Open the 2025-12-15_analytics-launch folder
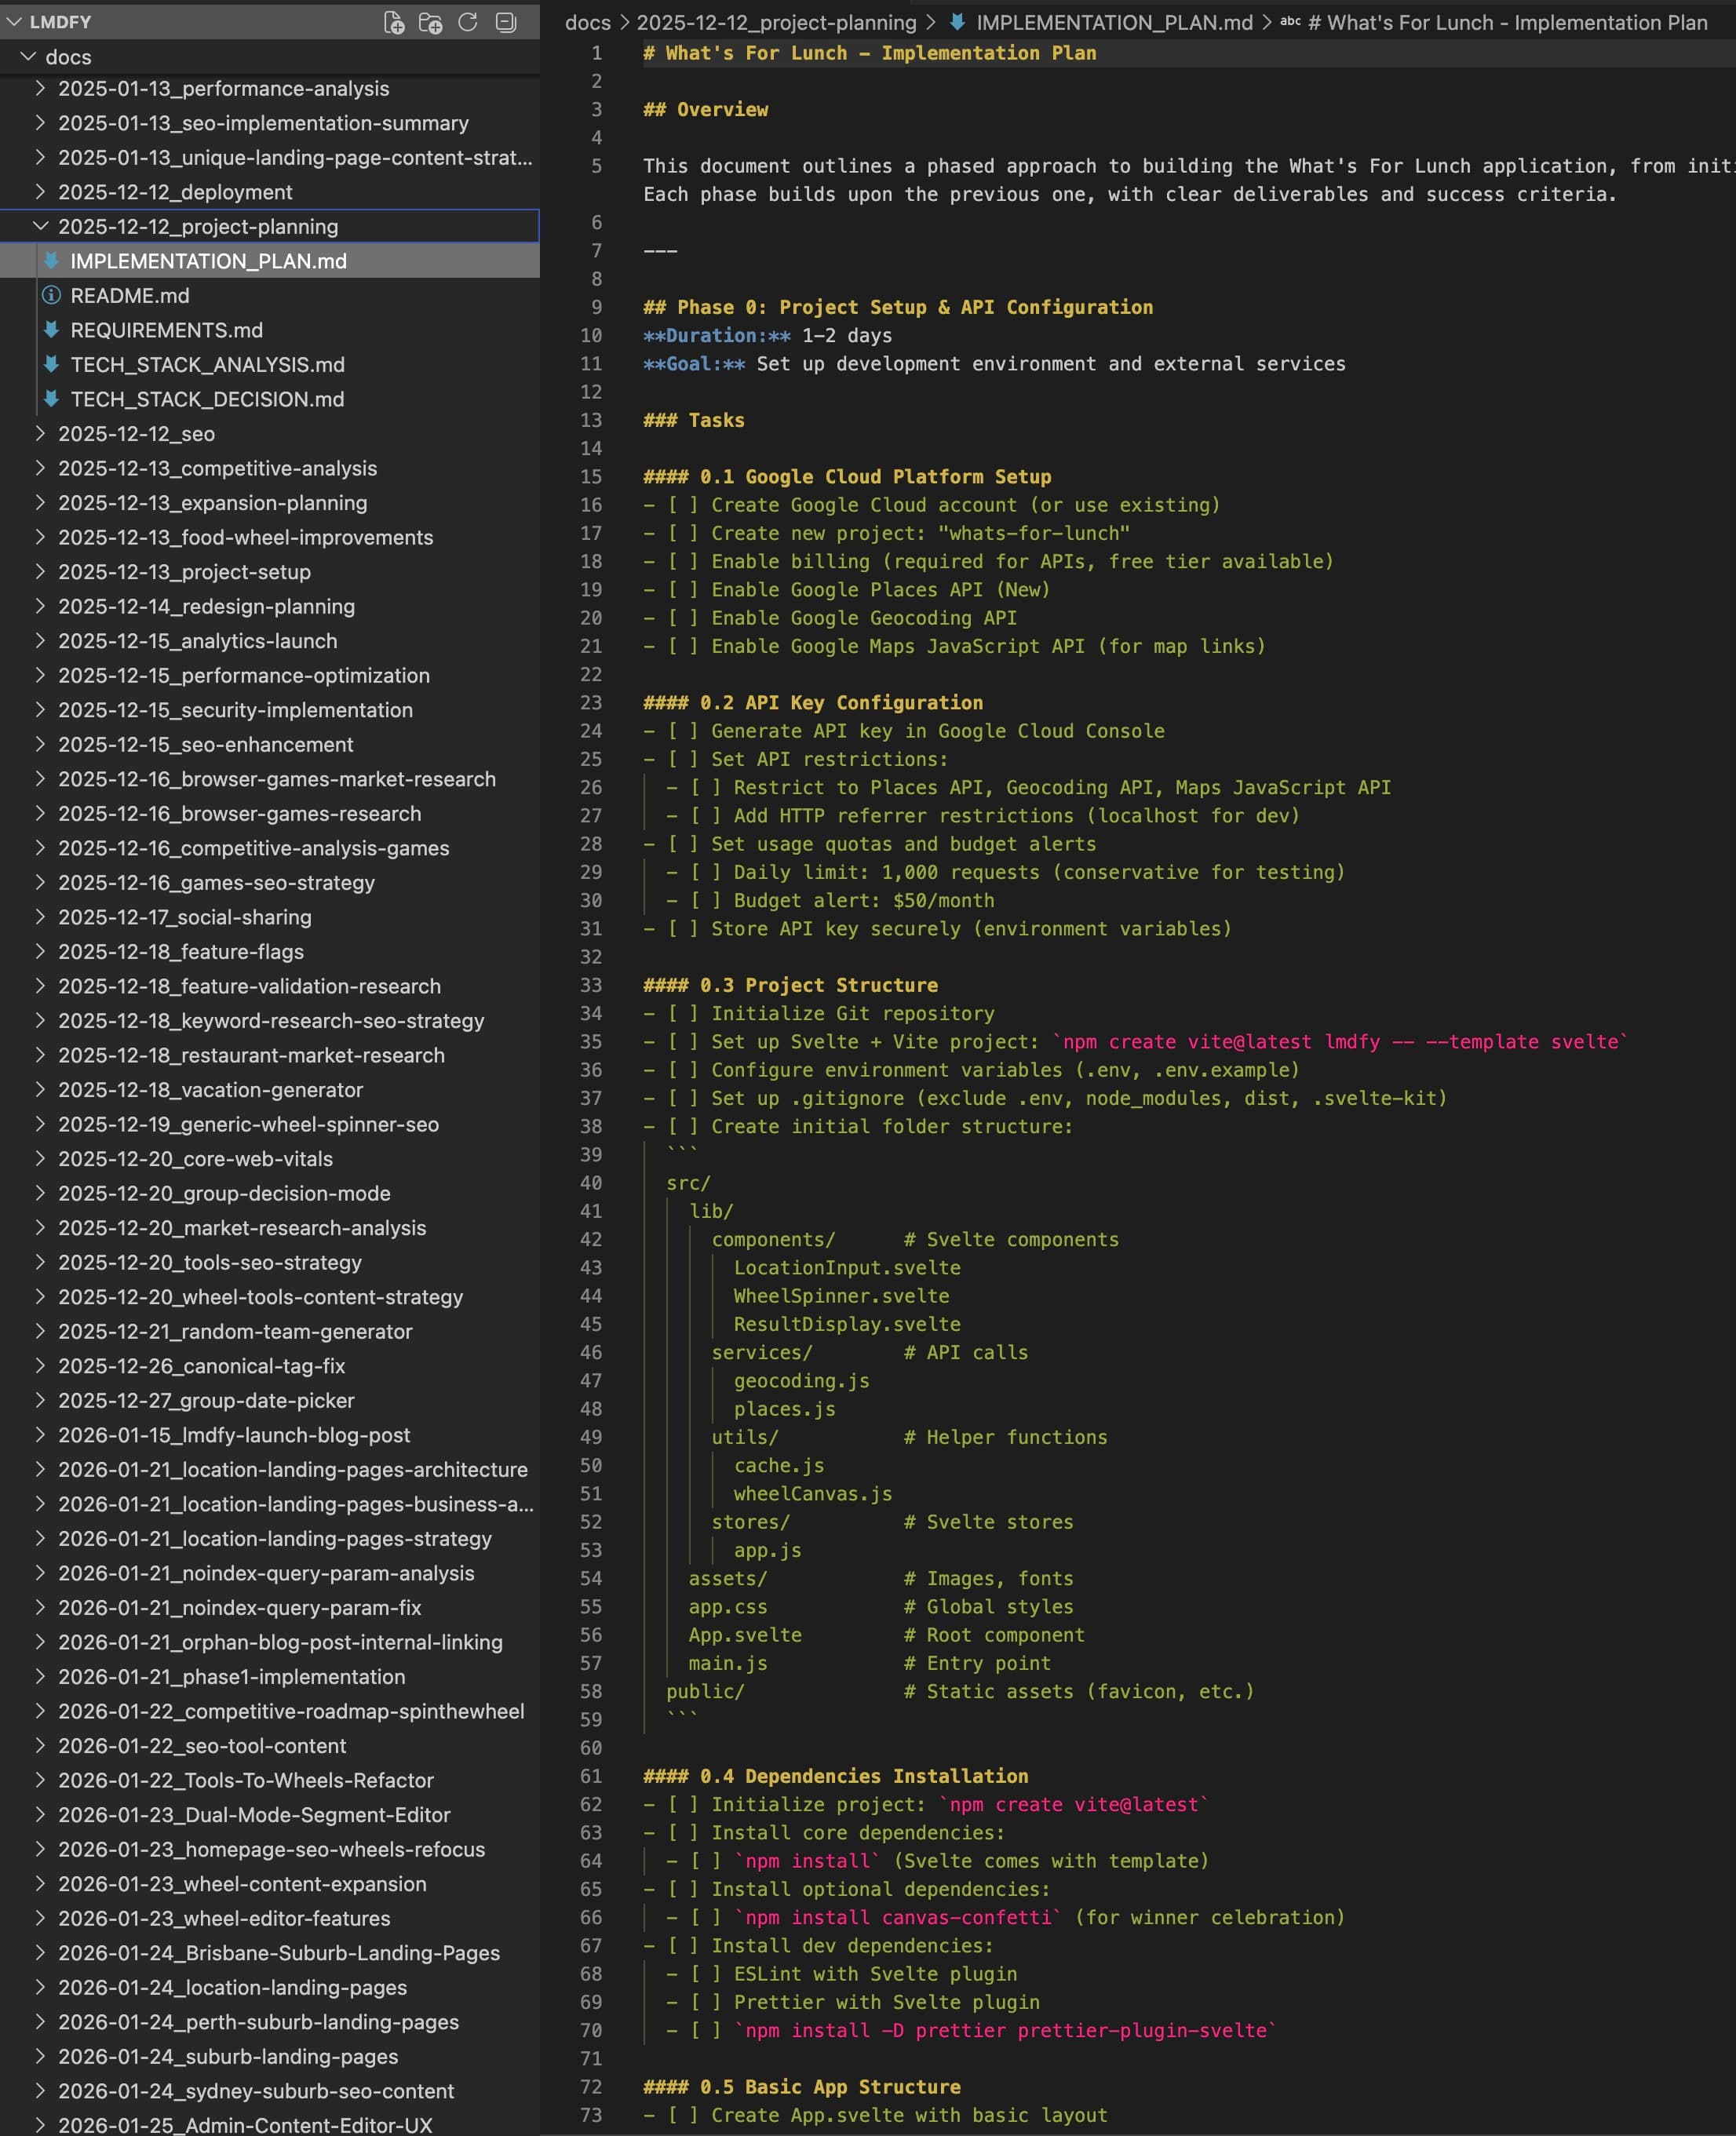The image size is (1736, 2136). (x=197, y=640)
